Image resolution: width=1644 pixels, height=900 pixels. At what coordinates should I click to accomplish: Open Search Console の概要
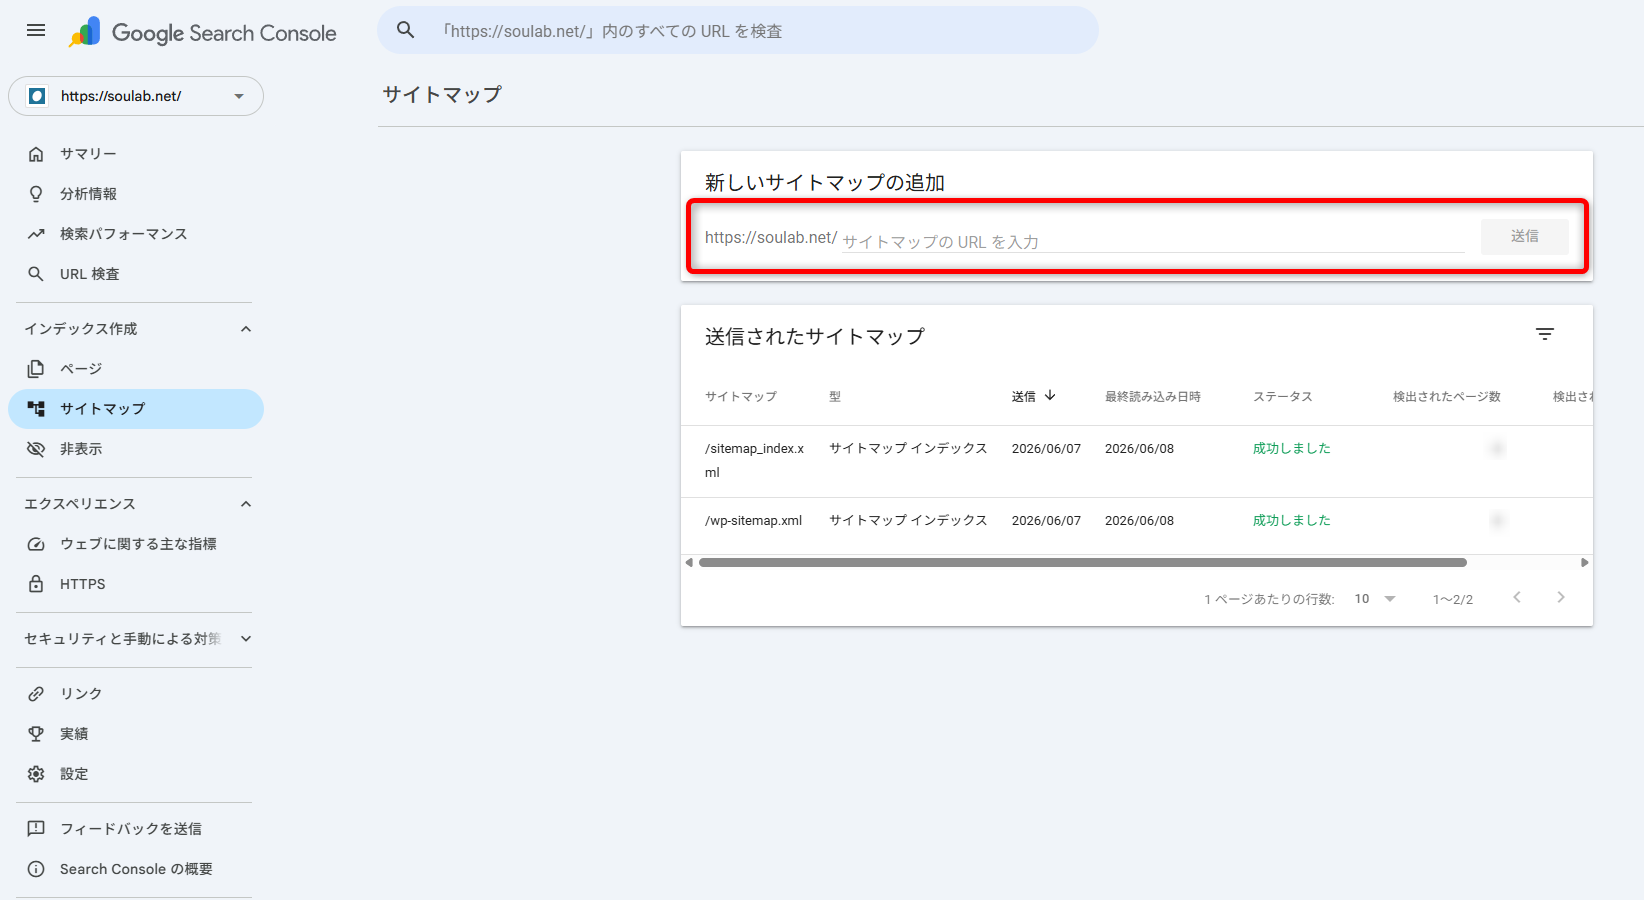click(x=136, y=869)
